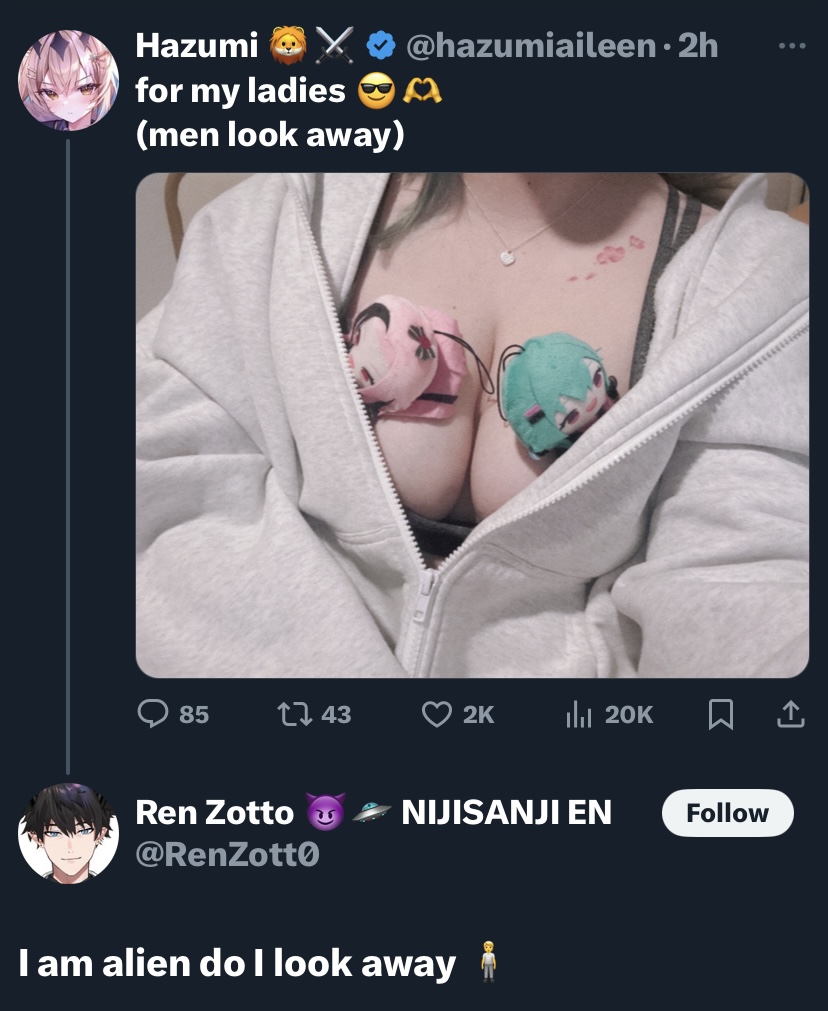
Task: Click the reply speech bubble icon
Action: coord(152,713)
